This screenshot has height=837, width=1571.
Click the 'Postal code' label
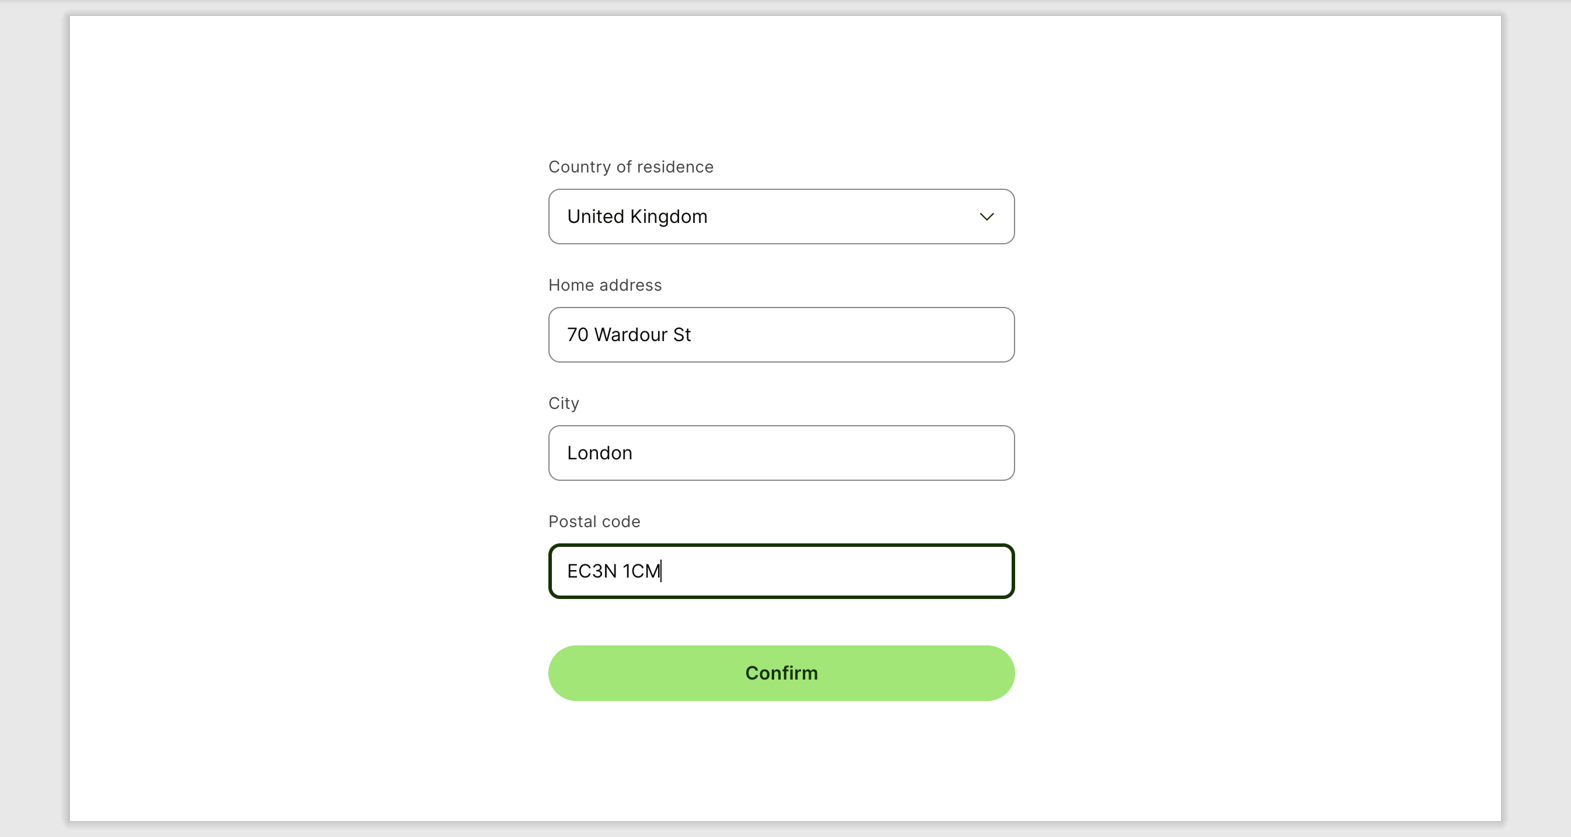point(594,521)
